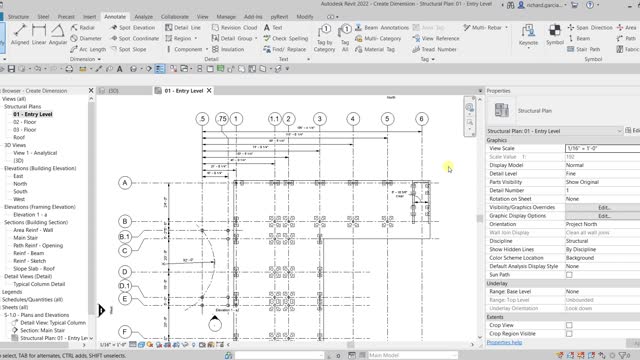Close the Project Browser panel
The image size is (640, 360).
click(x=91, y=91)
